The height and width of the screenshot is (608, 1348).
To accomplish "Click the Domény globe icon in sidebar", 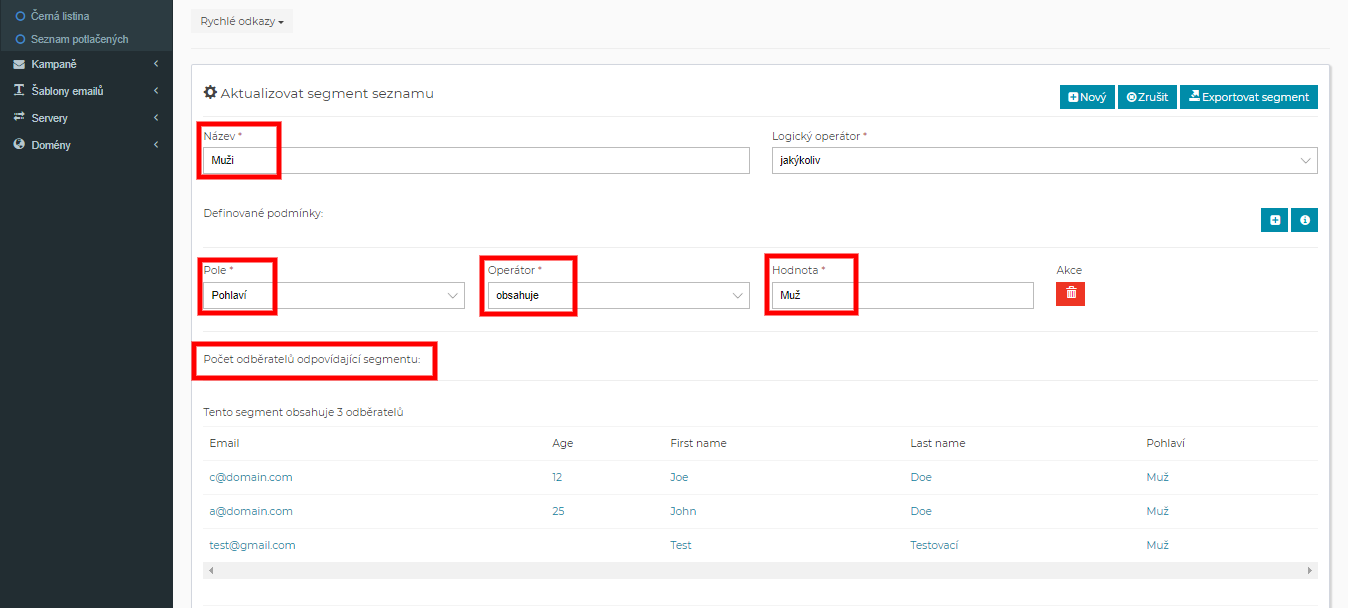I will [x=19, y=145].
